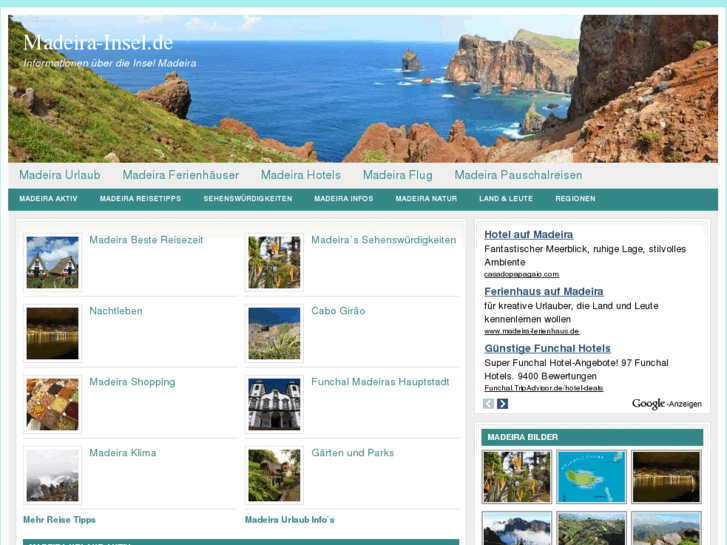727x545 pixels.
Task: Open Madeira Shopping article
Action: [x=132, y=382]
